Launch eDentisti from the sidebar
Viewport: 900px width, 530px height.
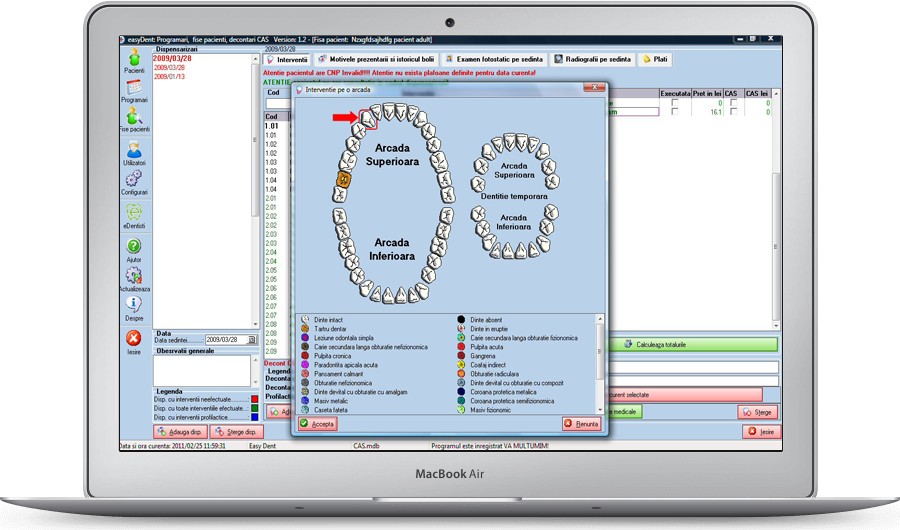[133, 213]
